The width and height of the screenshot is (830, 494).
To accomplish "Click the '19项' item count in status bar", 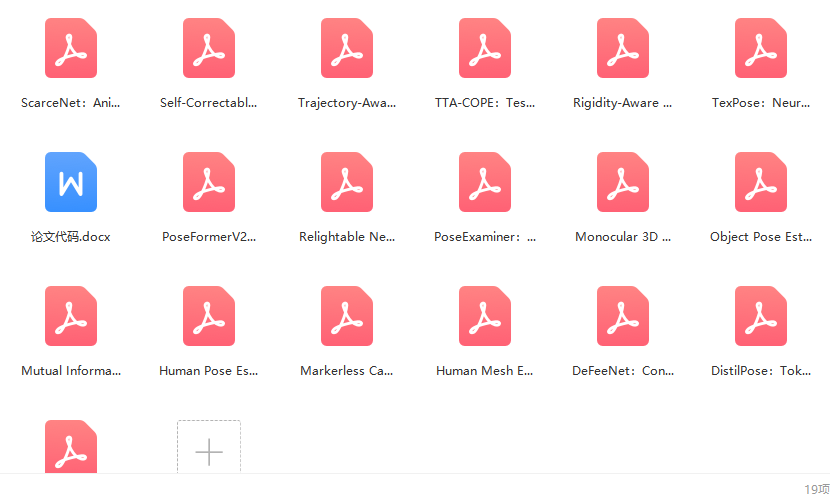I will pyautogui.click(x=817, y=488).
